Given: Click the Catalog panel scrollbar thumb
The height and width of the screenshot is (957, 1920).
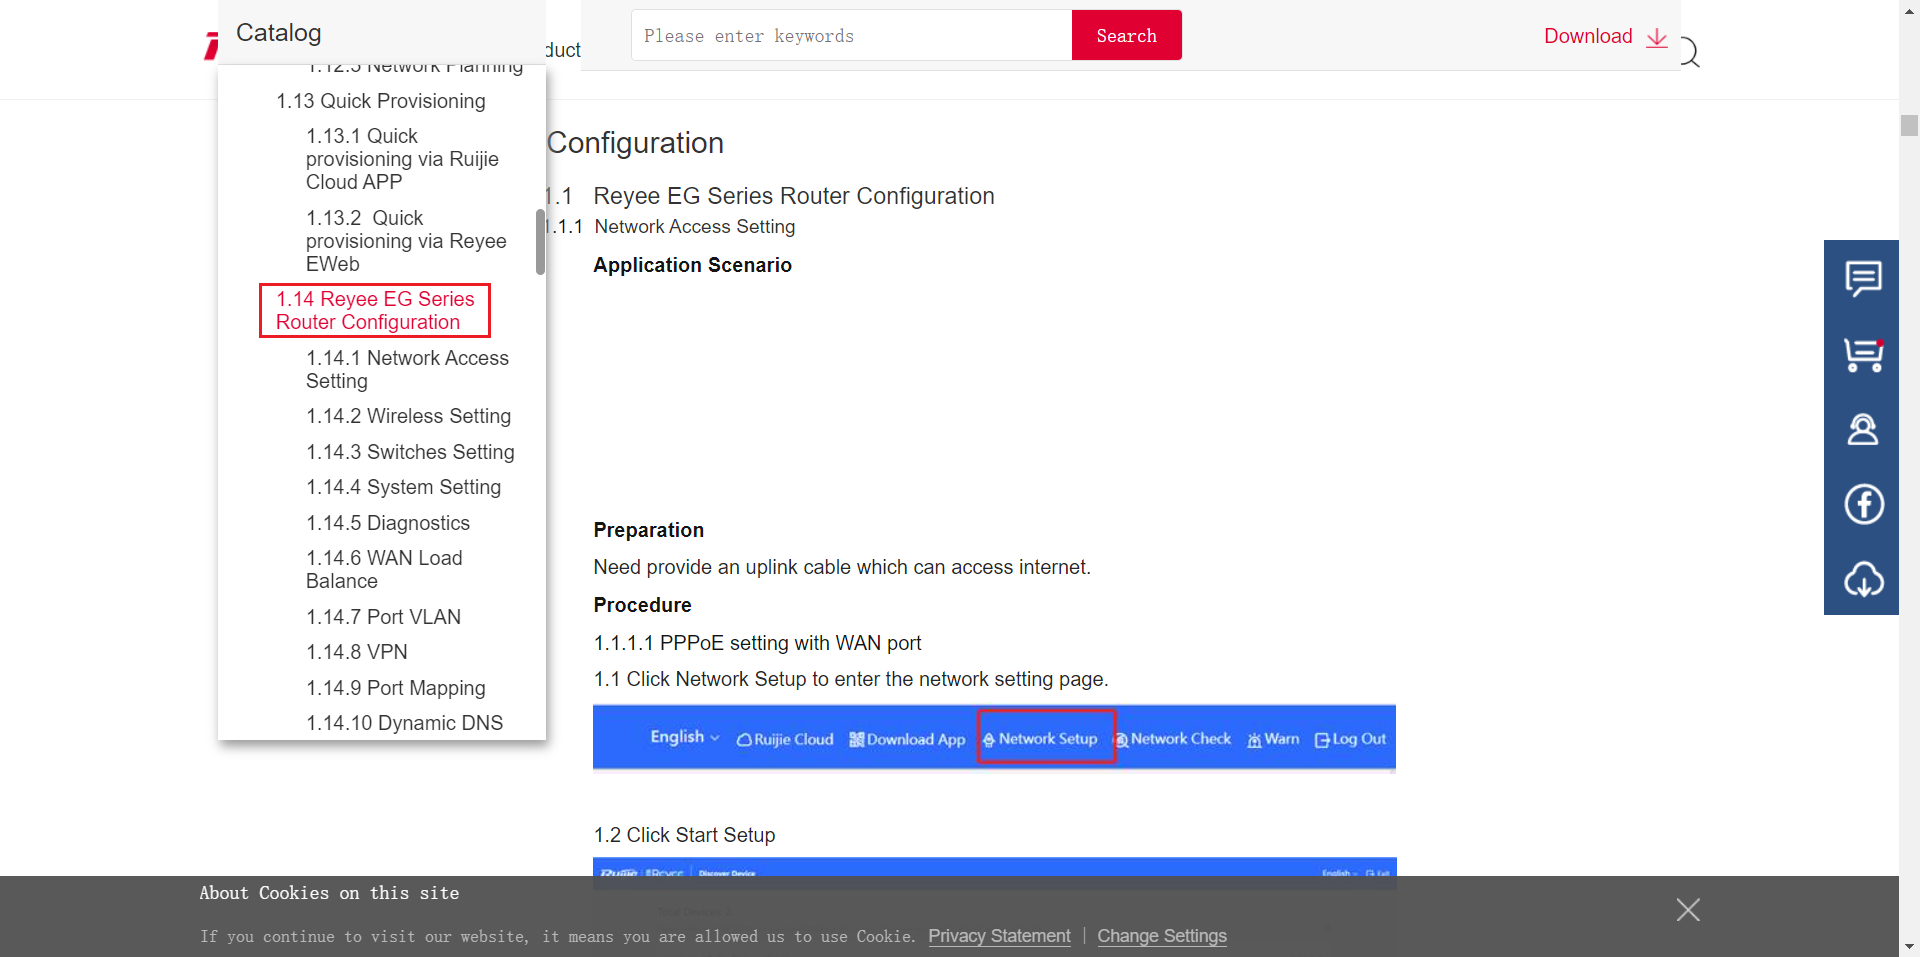Looking at the screenshot, I should pyautogui.click(x=540, y=241).
